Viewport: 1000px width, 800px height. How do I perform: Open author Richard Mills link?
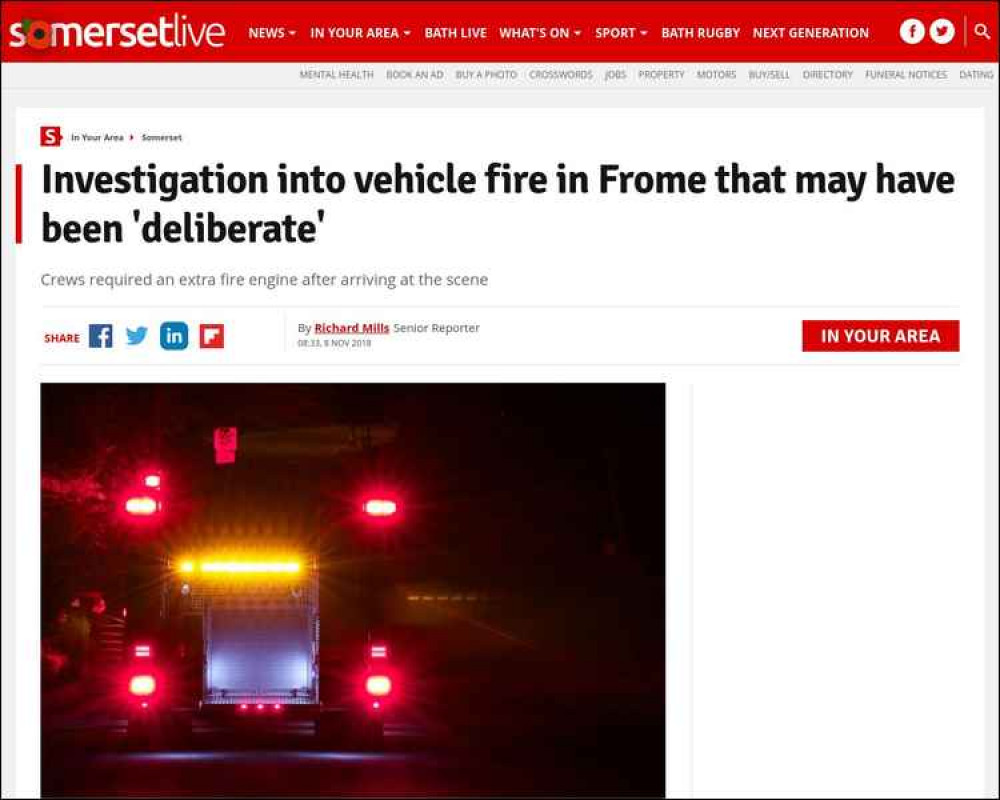pos(351,328)
